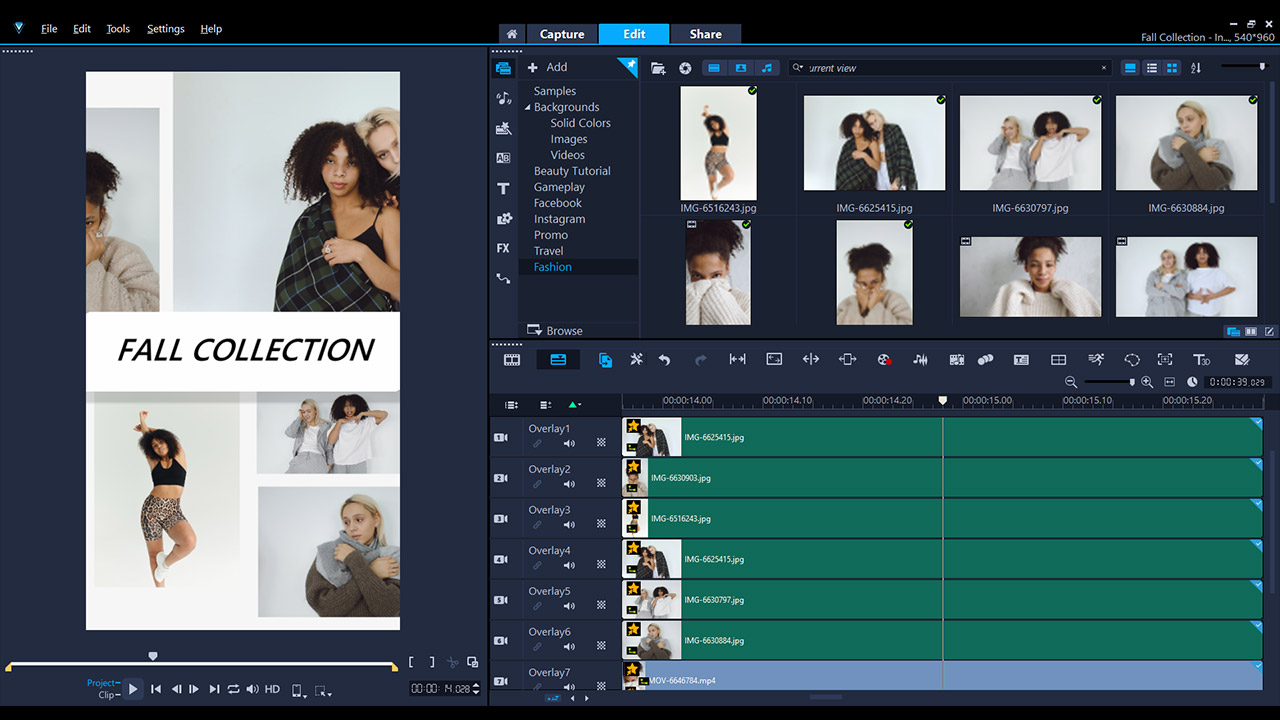Mute the Overlay1 track speaker
Image resolution: width=1280 pixels, height=720 pixels.
(569, 443)
